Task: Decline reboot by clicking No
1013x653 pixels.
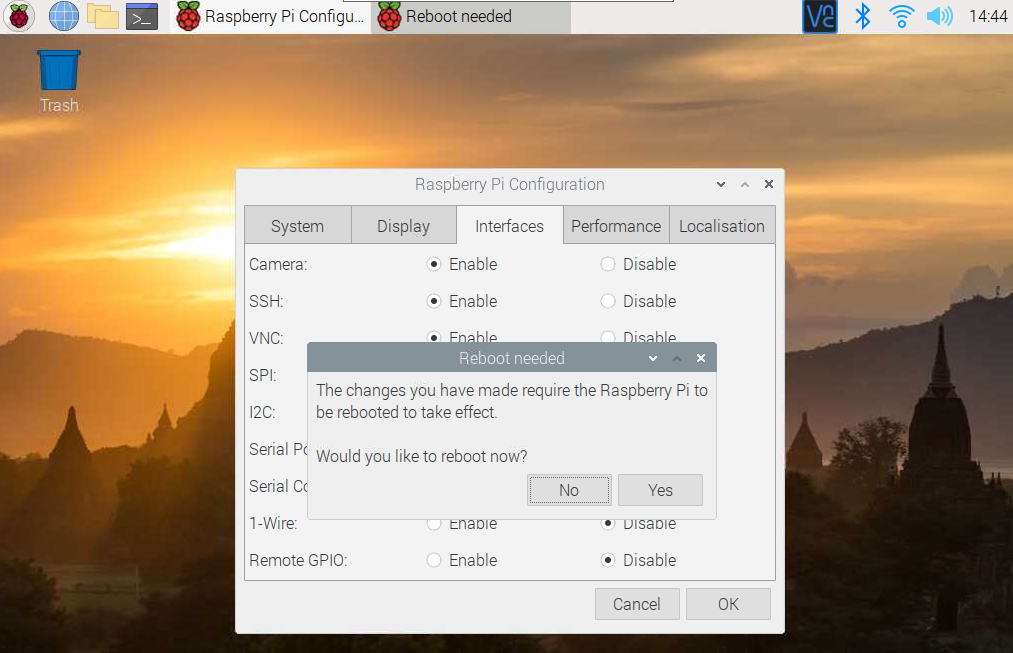Action: (568, 490)
